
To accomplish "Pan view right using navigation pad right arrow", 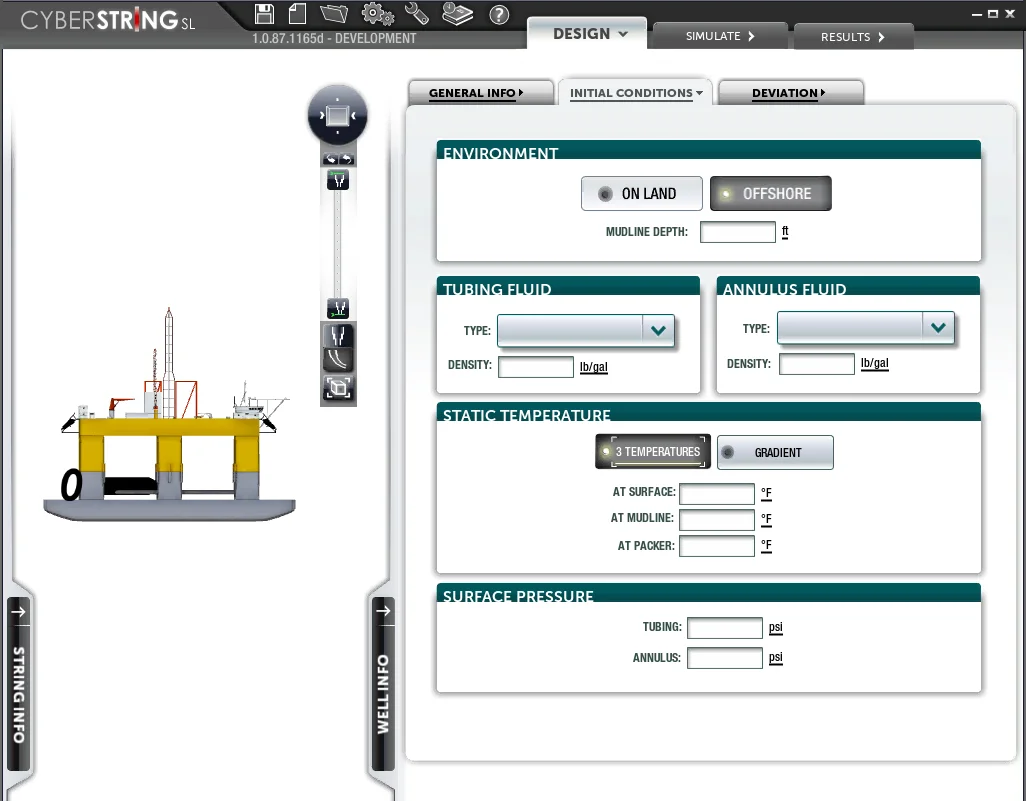I will pos(353,116).
